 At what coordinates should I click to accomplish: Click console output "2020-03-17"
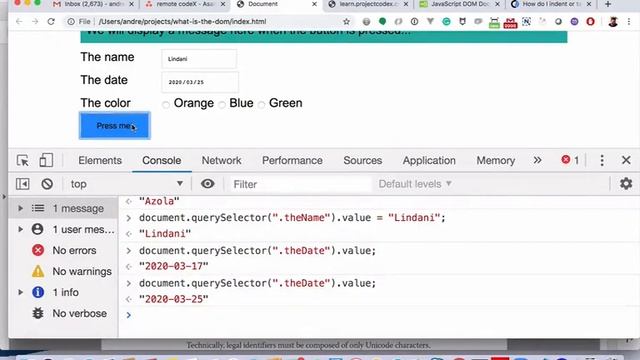[173, 267]
